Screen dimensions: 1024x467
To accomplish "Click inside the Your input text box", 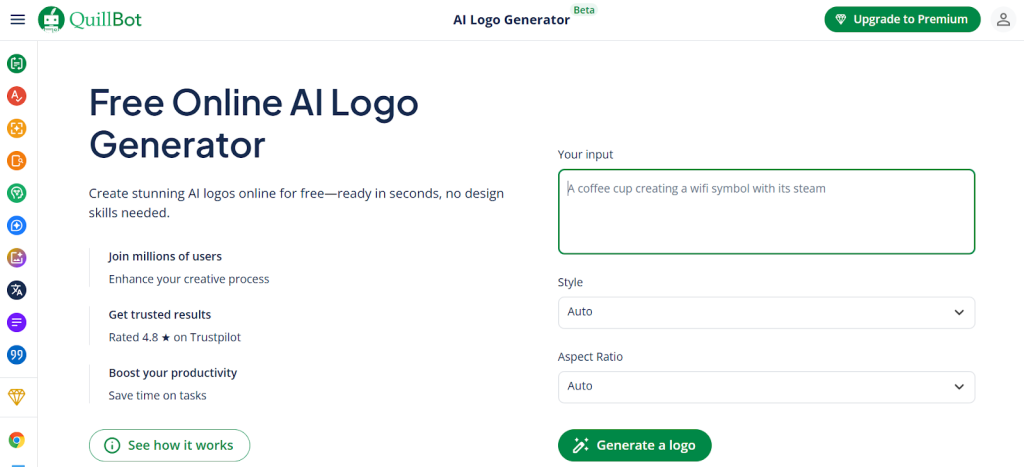I will (x=765, y=212).
